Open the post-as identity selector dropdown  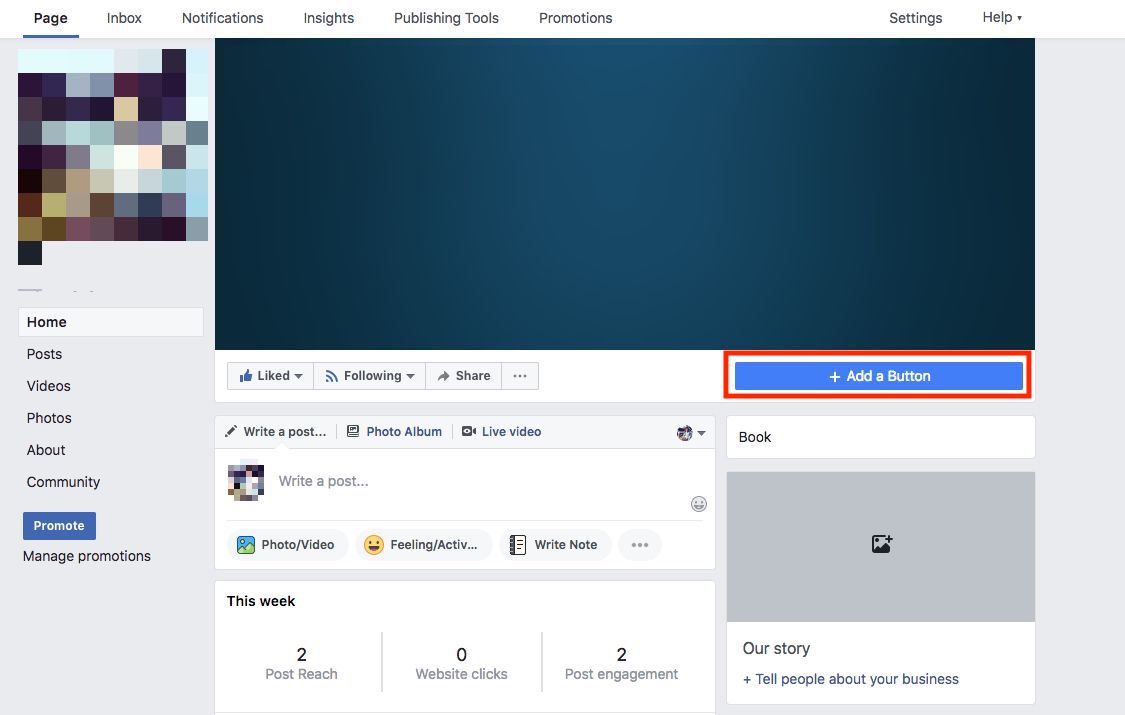691,432
